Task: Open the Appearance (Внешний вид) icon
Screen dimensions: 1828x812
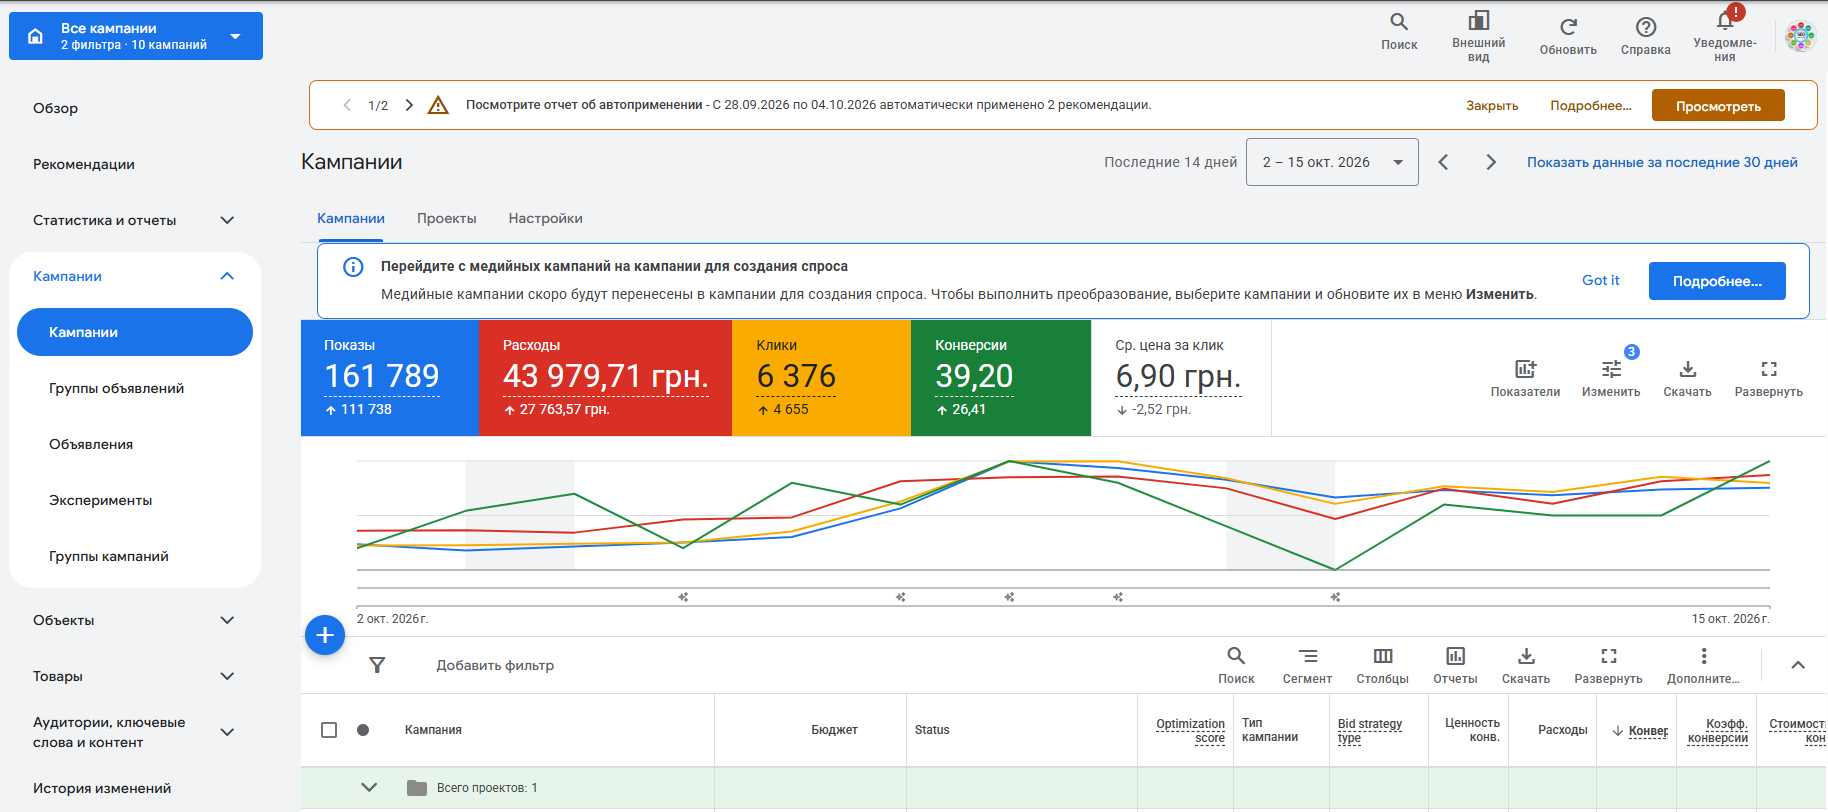Action: click(1478, 21)
